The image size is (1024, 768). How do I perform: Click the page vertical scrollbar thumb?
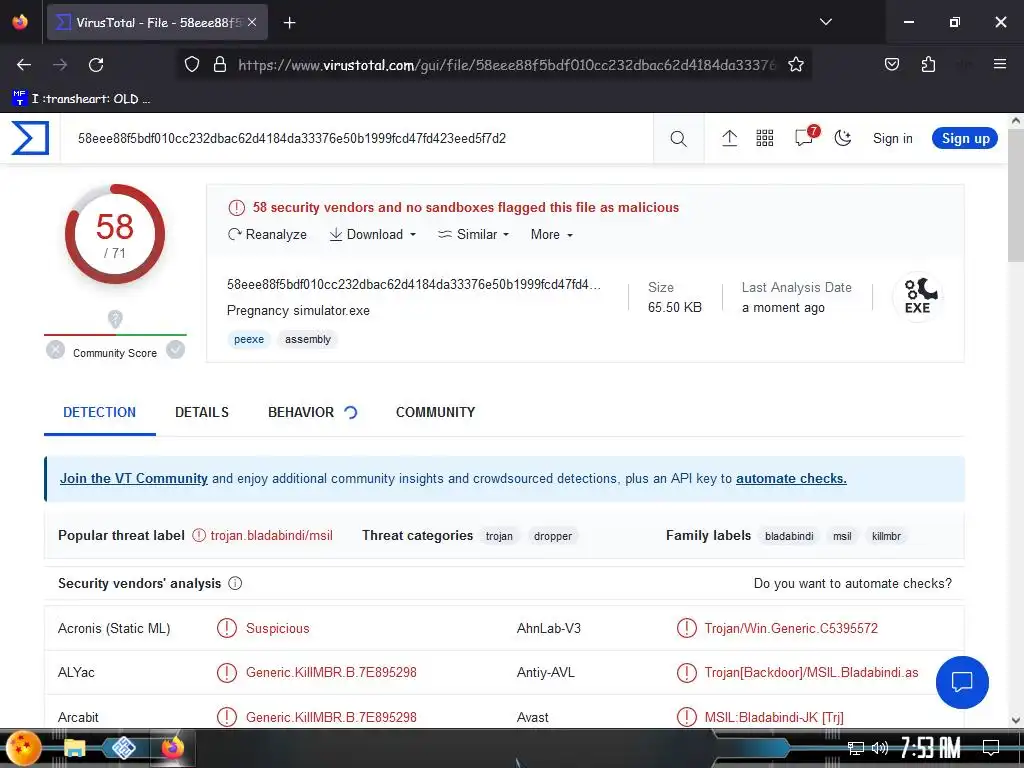click(1015, 195)
